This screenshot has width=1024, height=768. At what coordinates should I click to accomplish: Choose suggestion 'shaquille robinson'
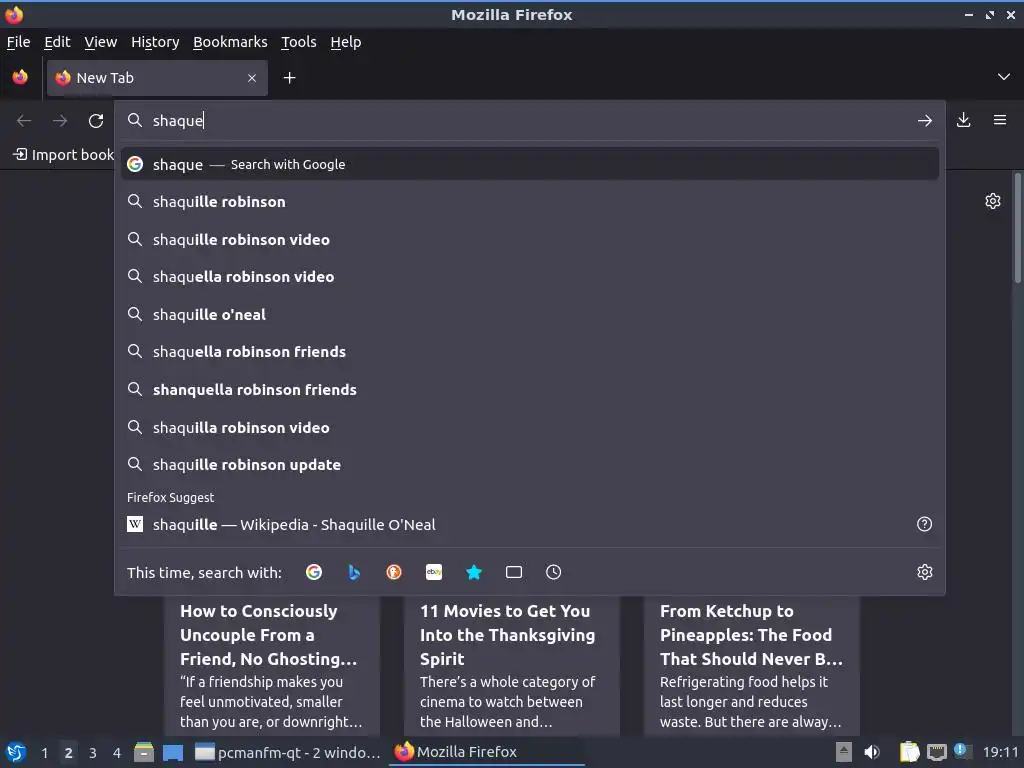pyautogui.click(x=530, y=202)
